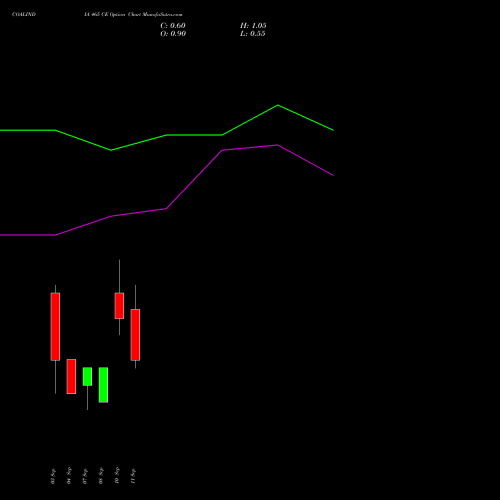Click the 04 Sep date label

69,475
